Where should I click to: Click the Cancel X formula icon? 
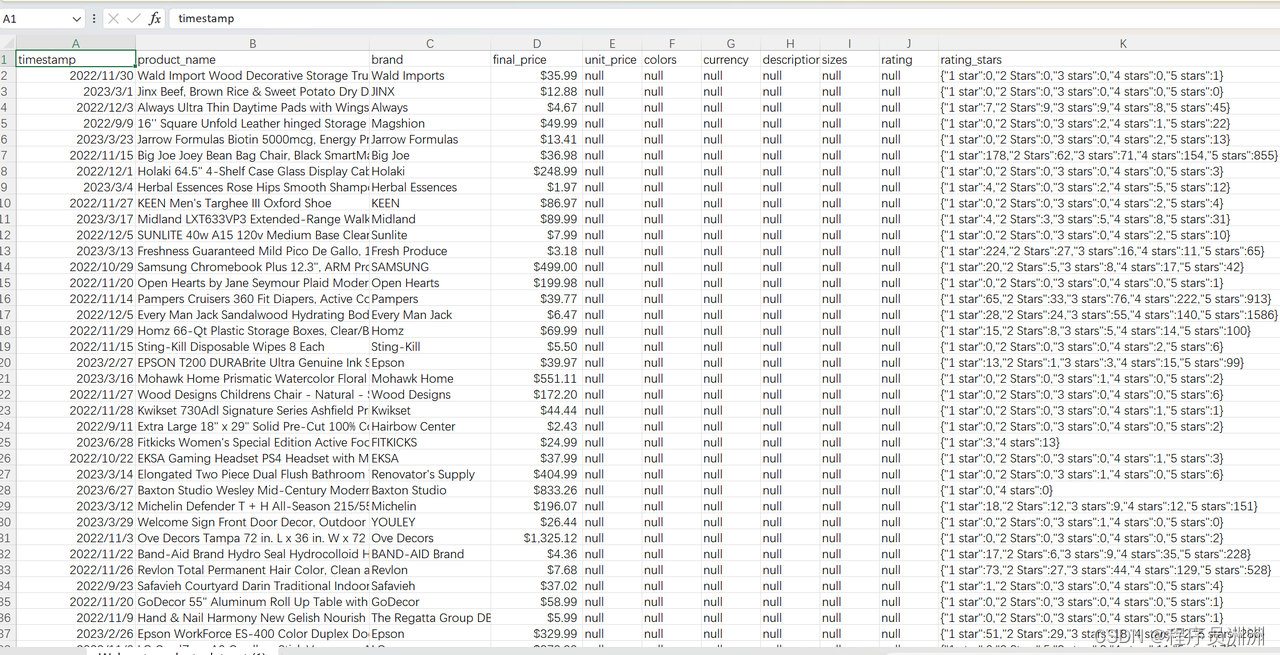[114, 19]
